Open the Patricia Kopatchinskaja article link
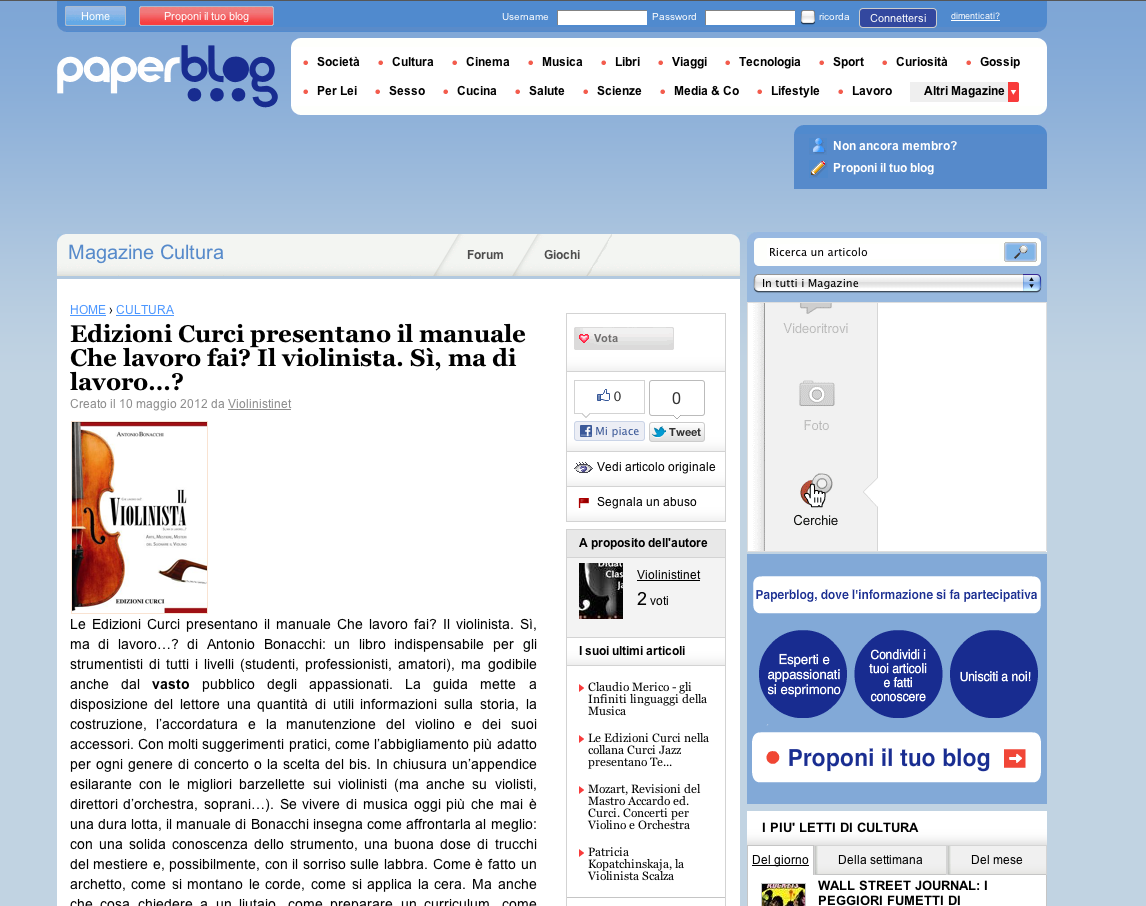Screen dimensions: 1146x906 (x=636, y=864)
